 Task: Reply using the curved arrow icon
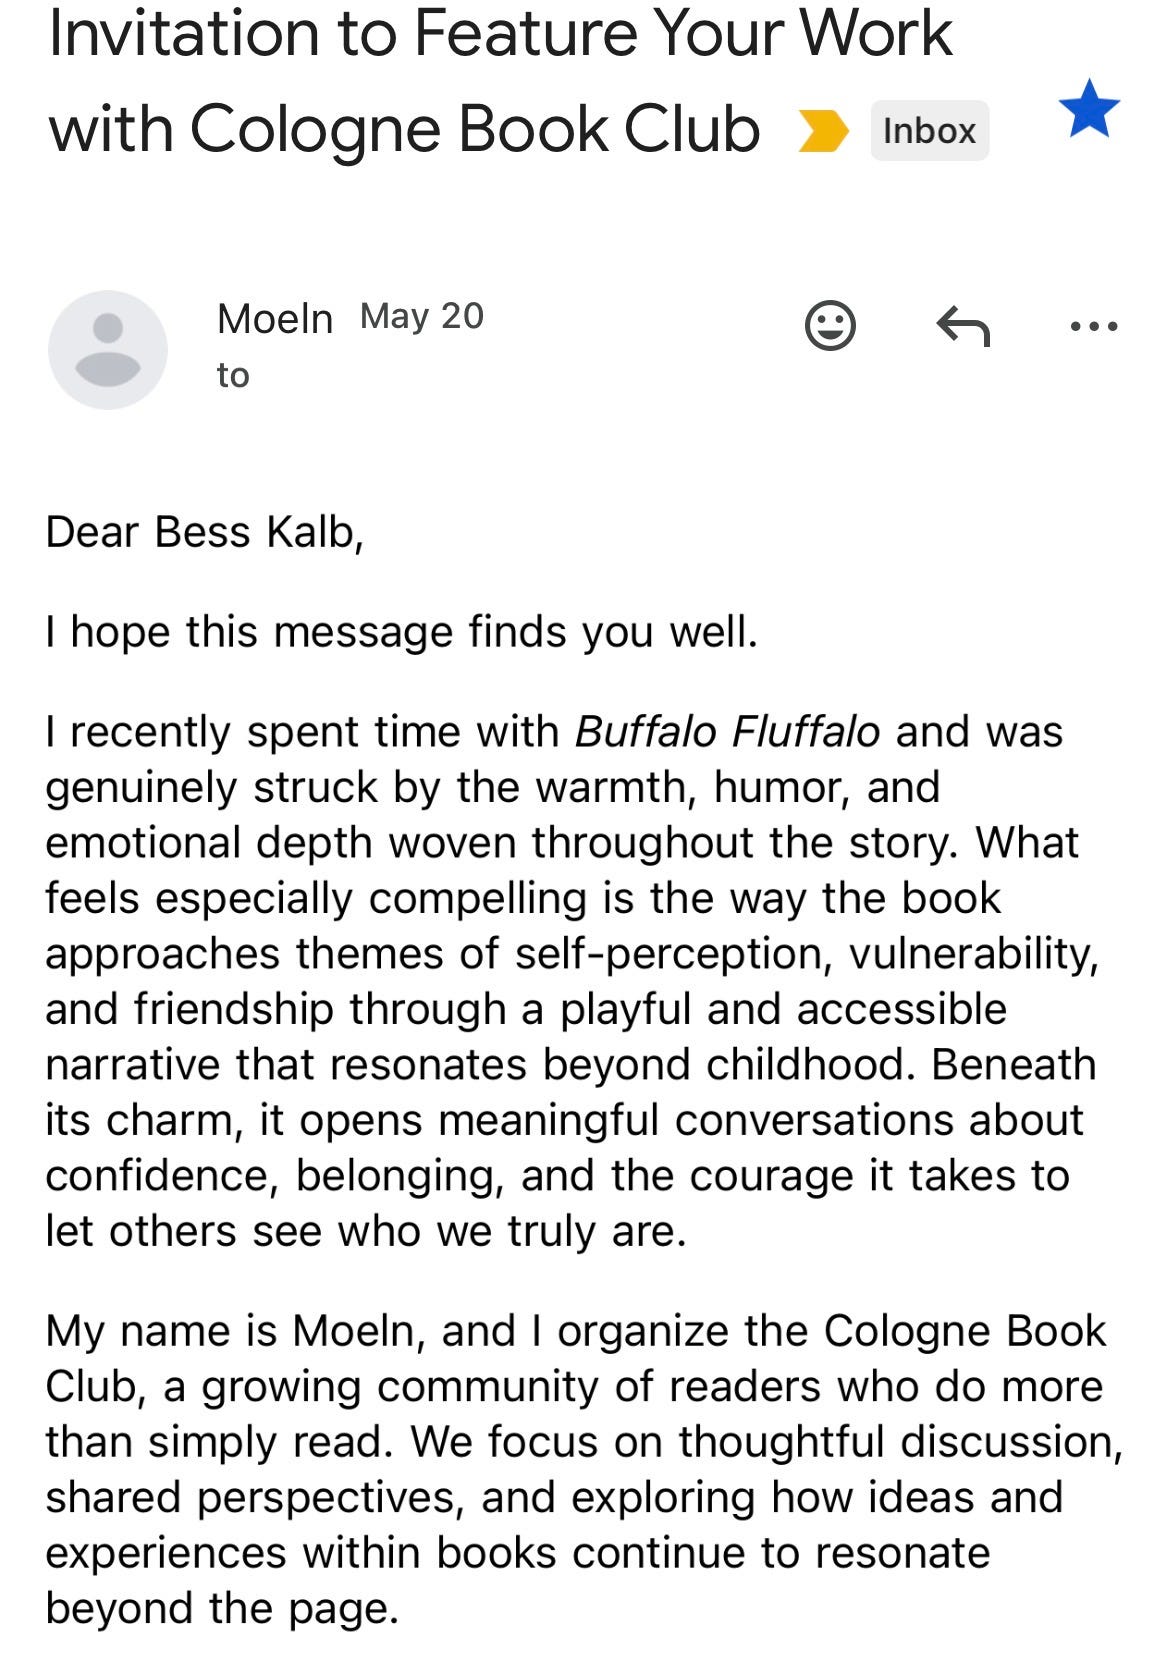pyautogui.click(x=963, y=326)
